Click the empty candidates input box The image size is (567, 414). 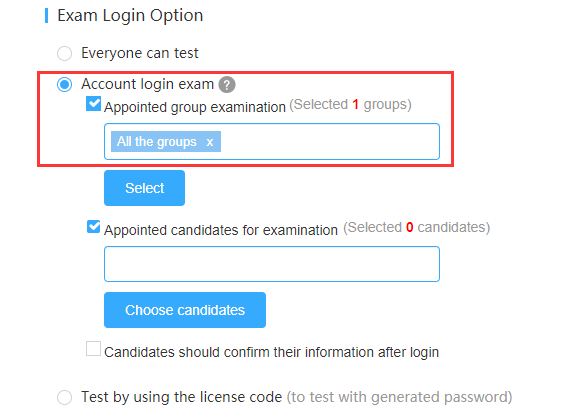coord(272,264)
